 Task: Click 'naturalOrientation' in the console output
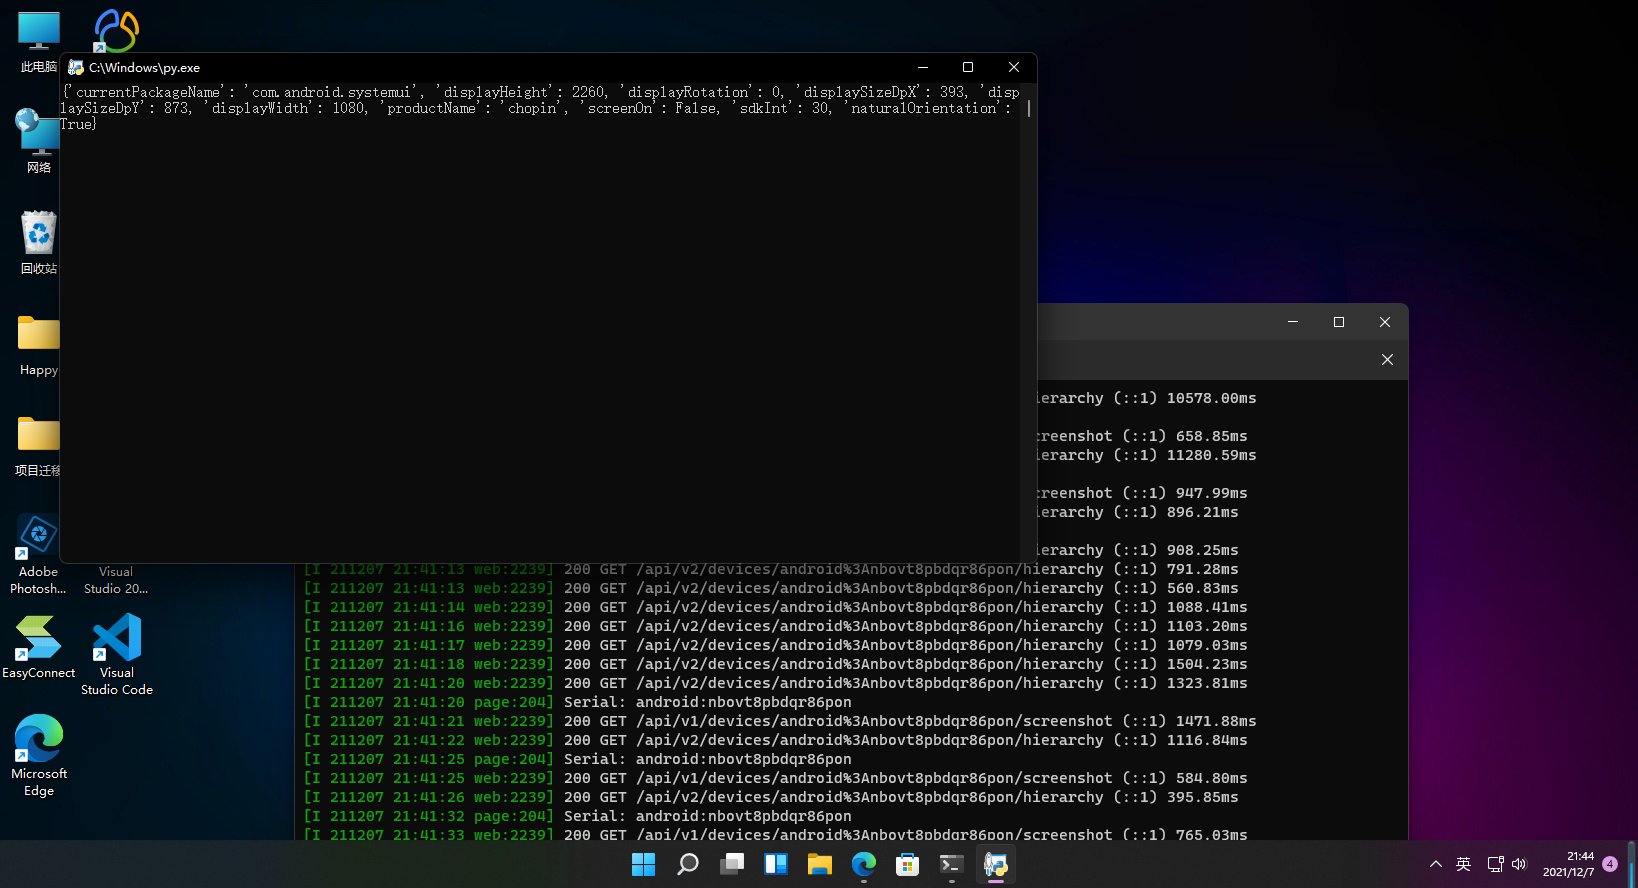pos(924,108)
